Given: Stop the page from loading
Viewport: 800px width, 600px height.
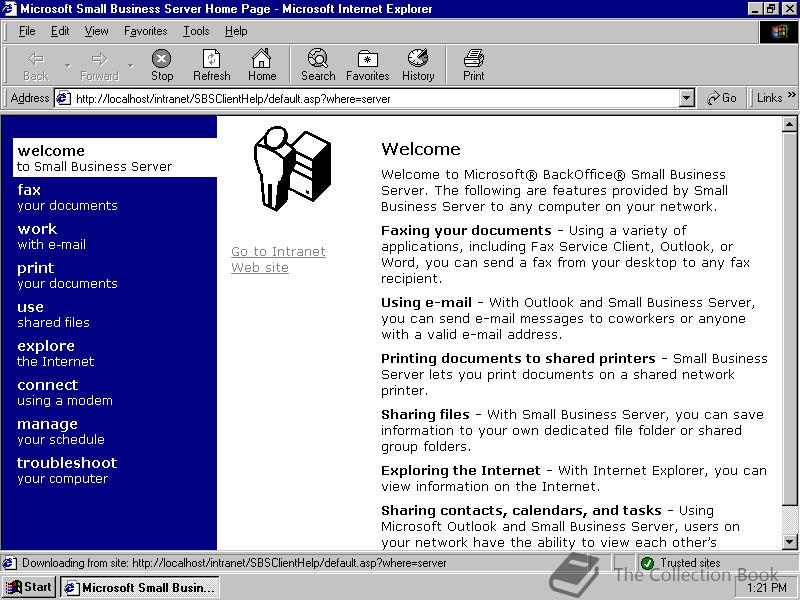Looking at the screenshot, I should pos(162,65).
